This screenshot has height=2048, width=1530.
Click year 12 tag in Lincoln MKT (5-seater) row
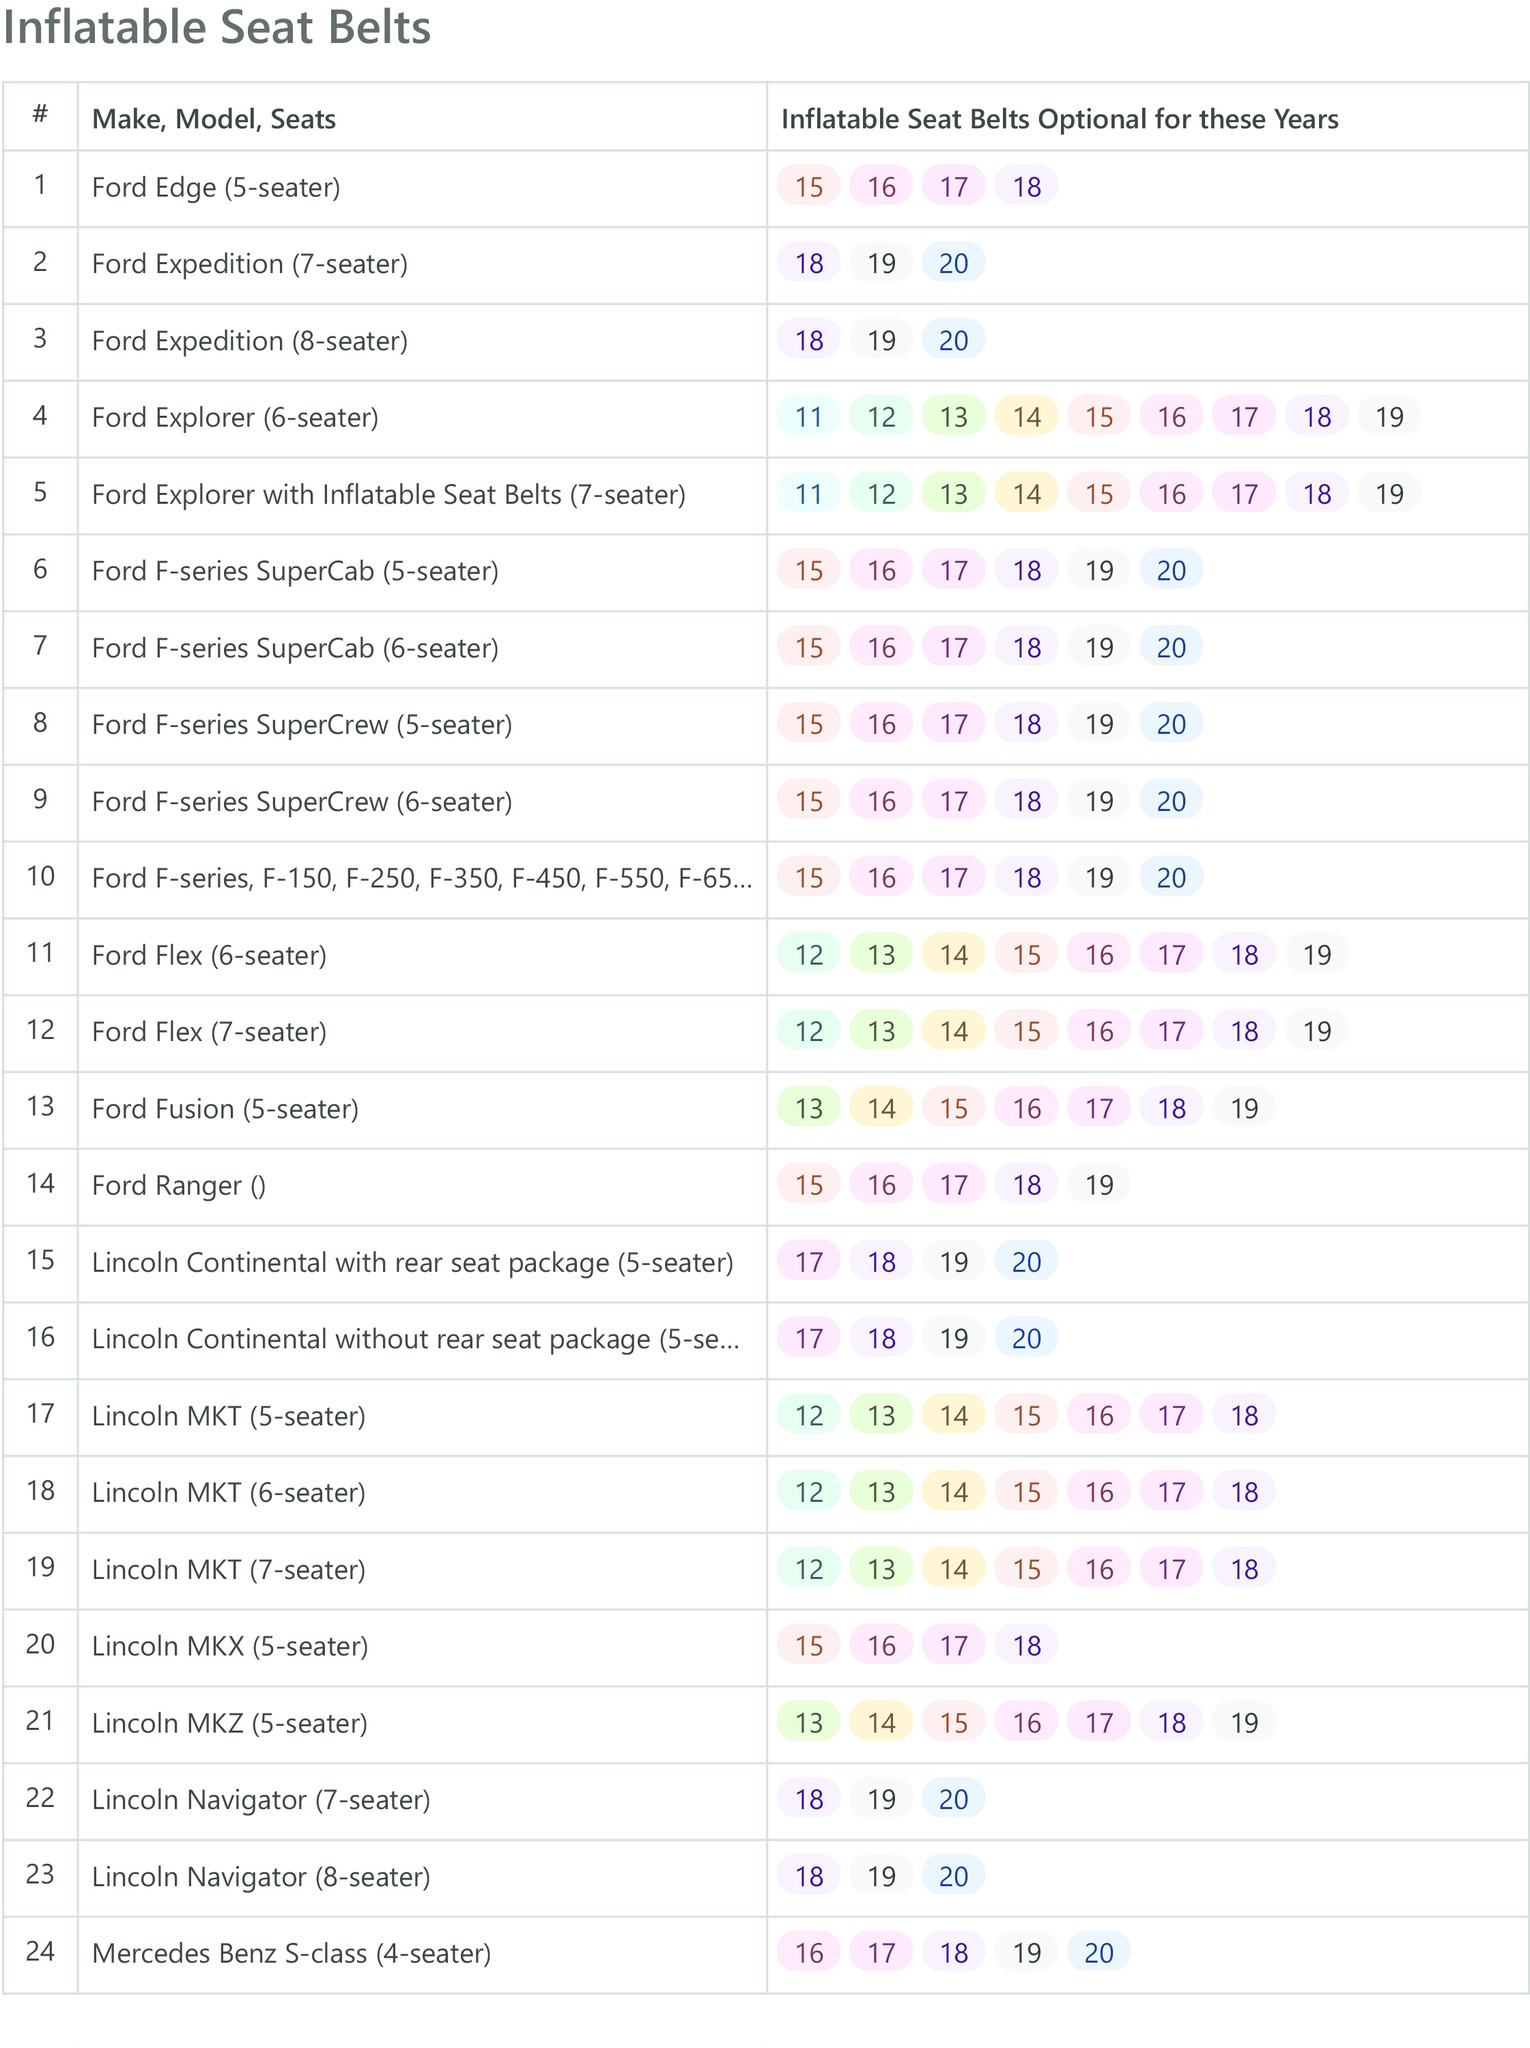point(809,1416)
